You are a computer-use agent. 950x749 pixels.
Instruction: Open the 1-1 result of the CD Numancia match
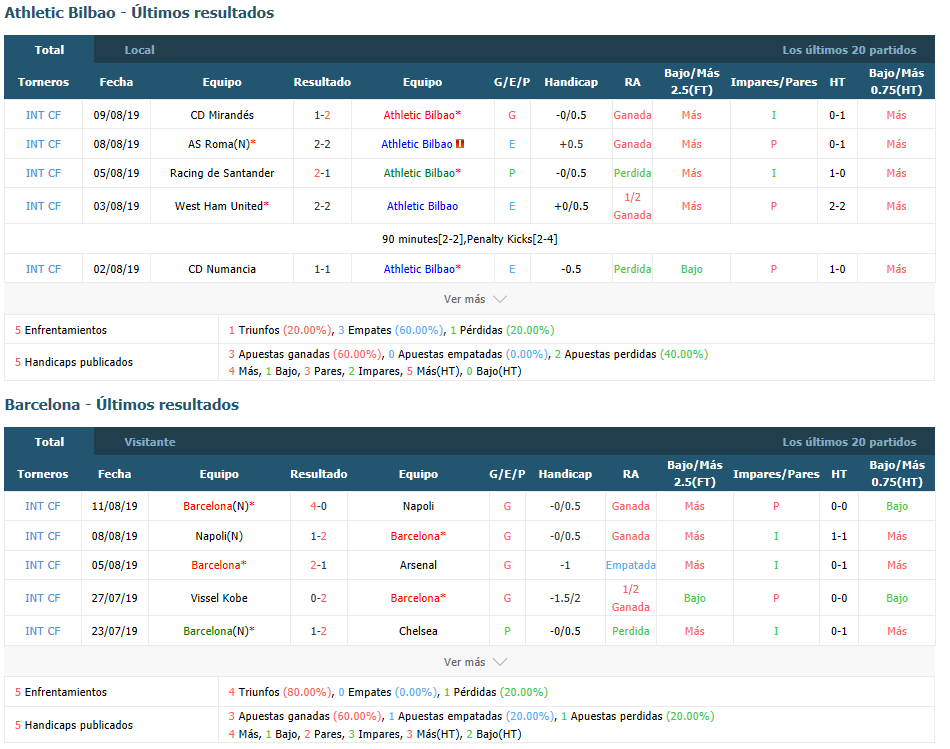(322, 269)
